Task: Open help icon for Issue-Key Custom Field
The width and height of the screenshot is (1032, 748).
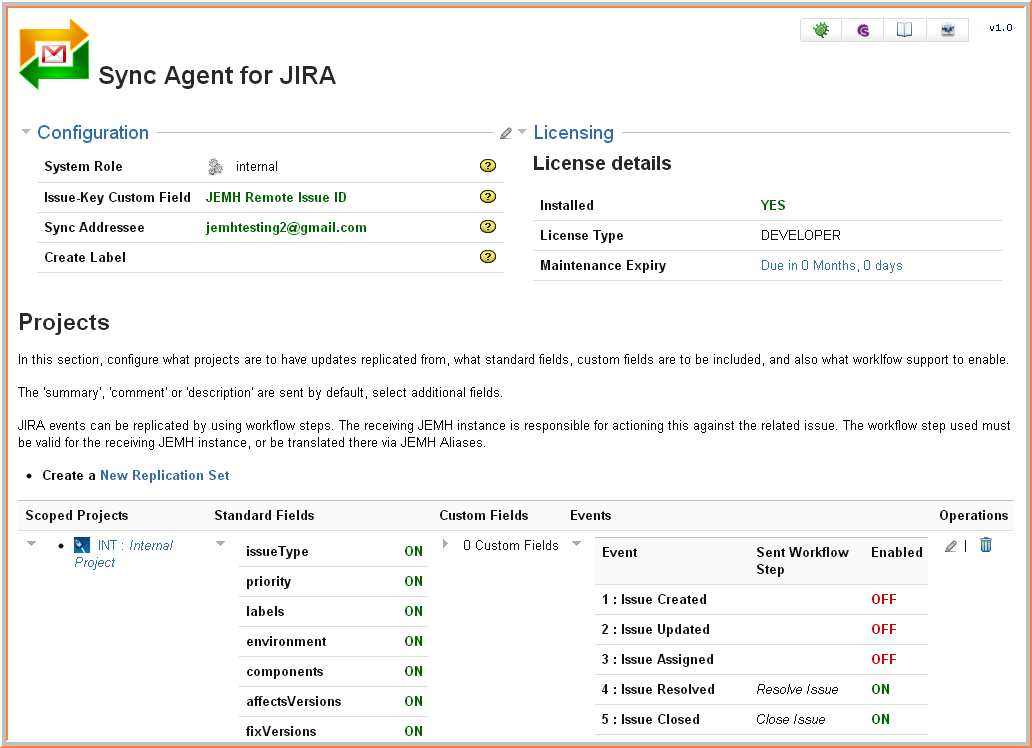Action: (x=488, y=196)
